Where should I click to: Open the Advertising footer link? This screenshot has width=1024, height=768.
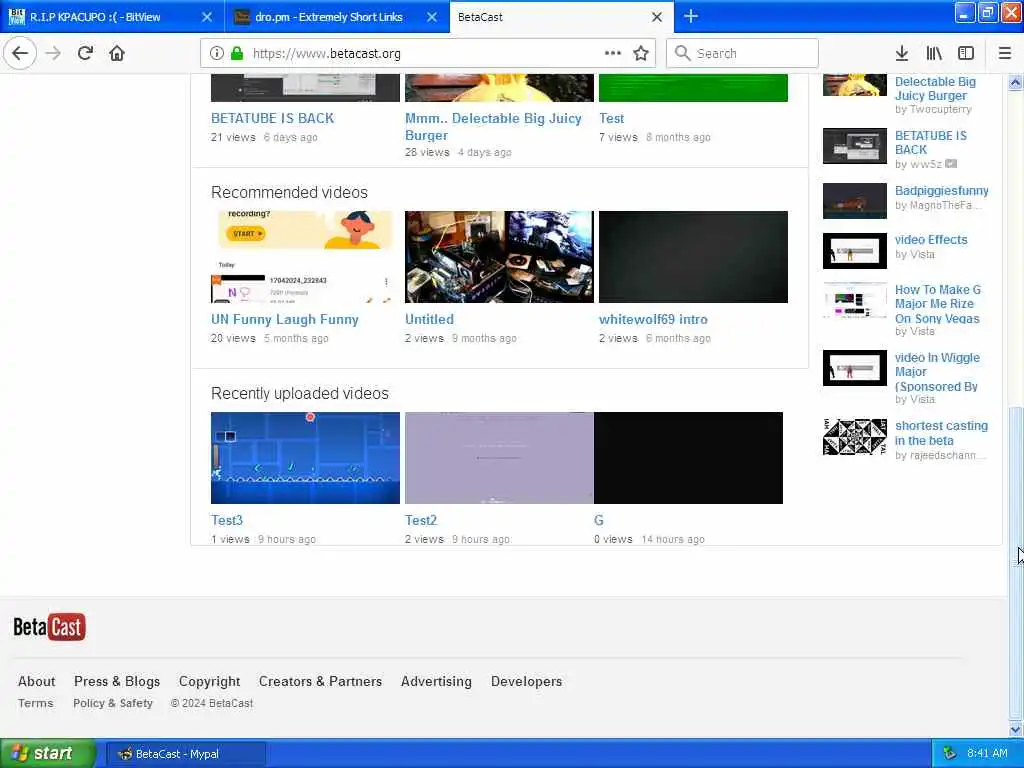click(436, 681)
